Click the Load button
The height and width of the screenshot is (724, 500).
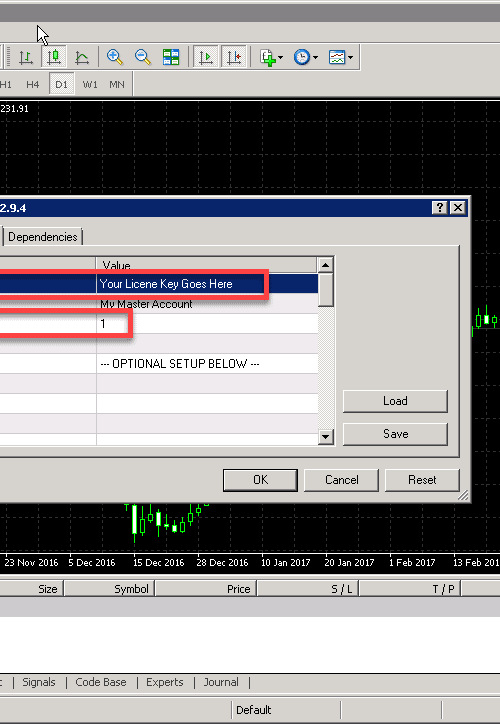coord(395,401)
